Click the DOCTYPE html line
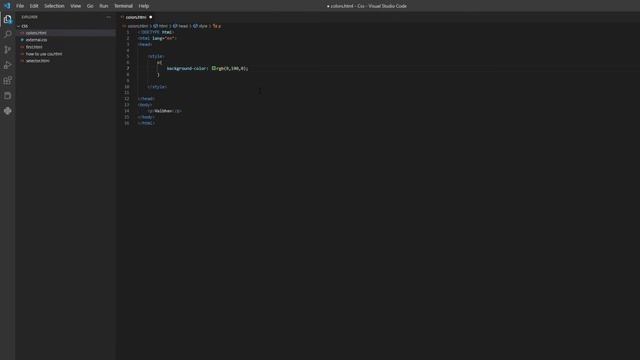The image size is (640, 360). [156, 32]
